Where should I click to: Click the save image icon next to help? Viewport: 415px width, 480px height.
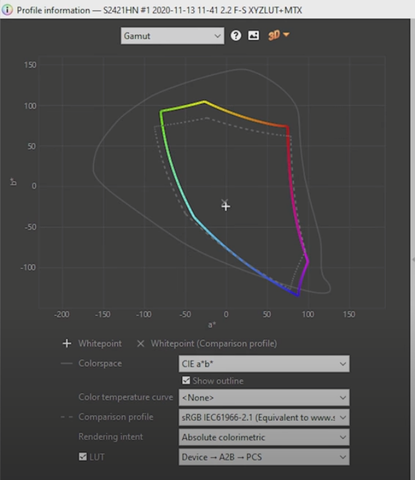click(253, 35)
